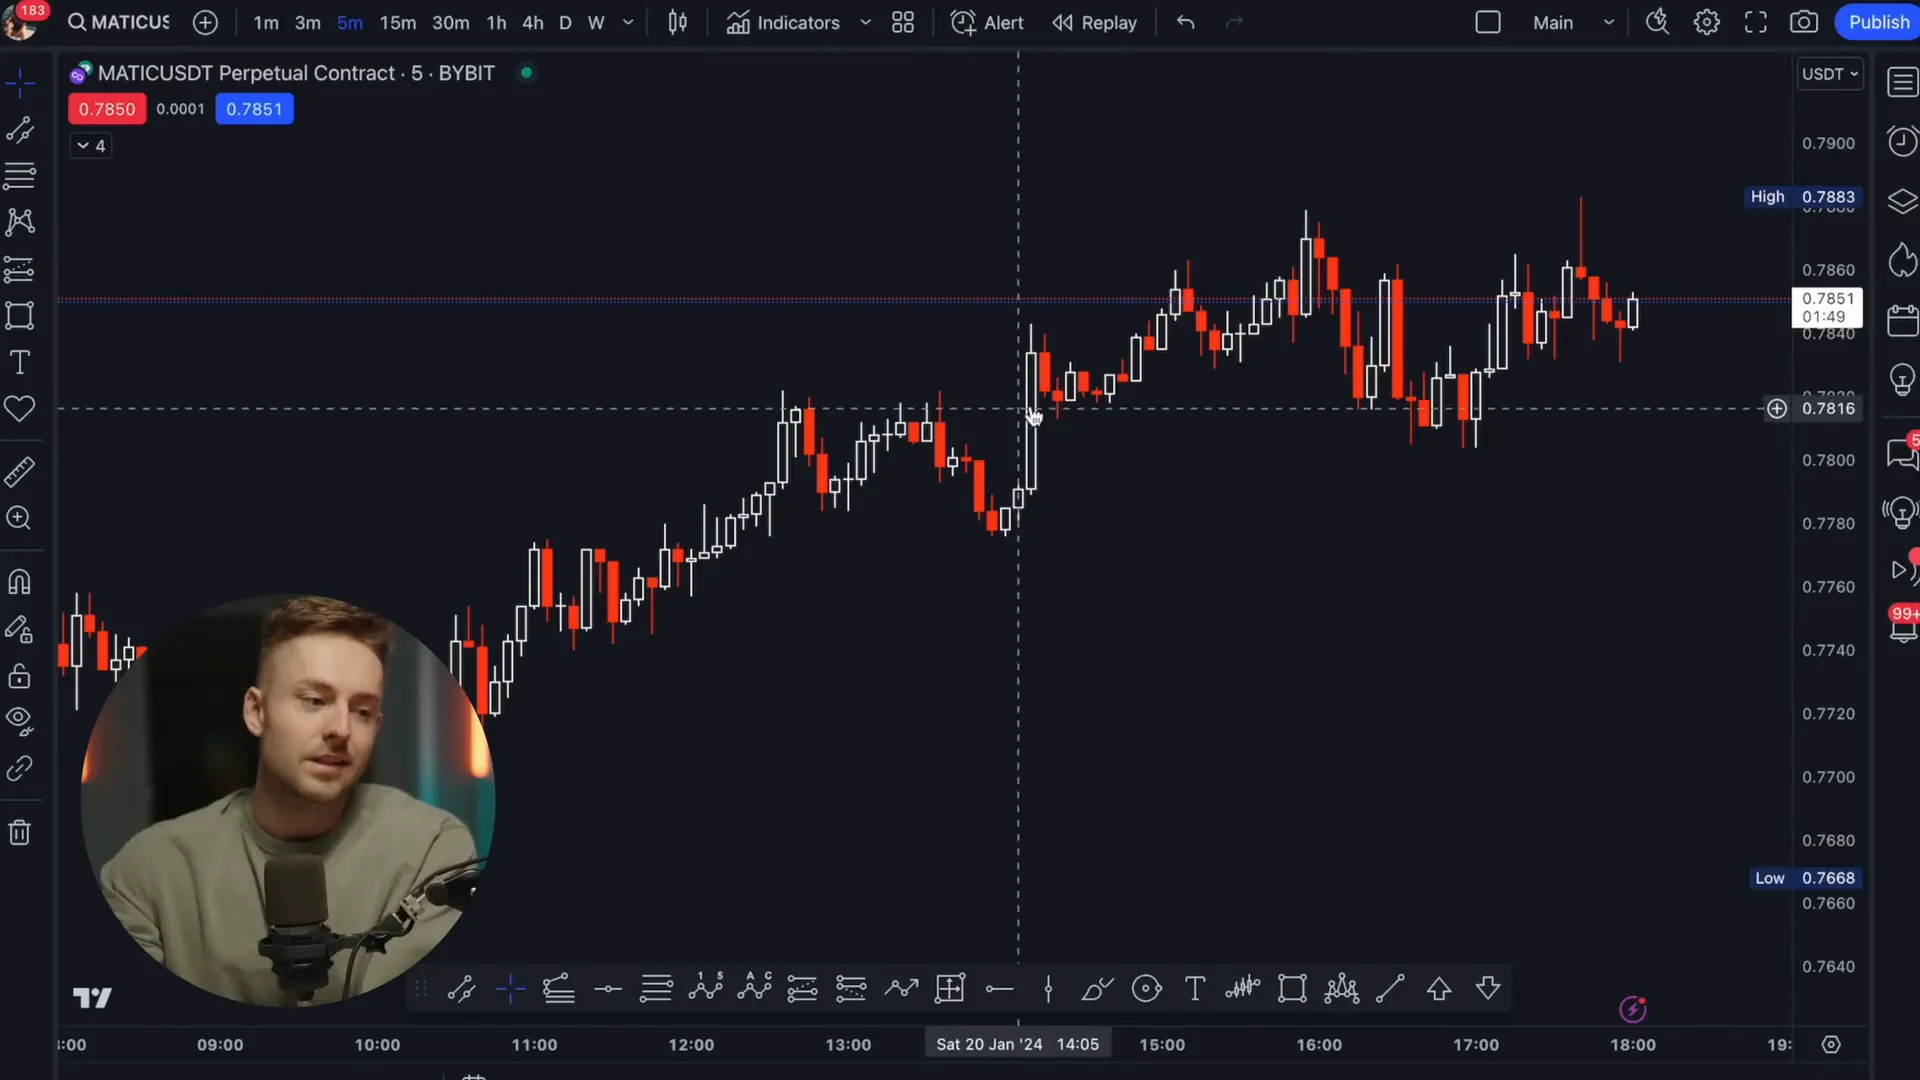Open the object tree layers panel

pyautogui.click(x=1901, y=201)
